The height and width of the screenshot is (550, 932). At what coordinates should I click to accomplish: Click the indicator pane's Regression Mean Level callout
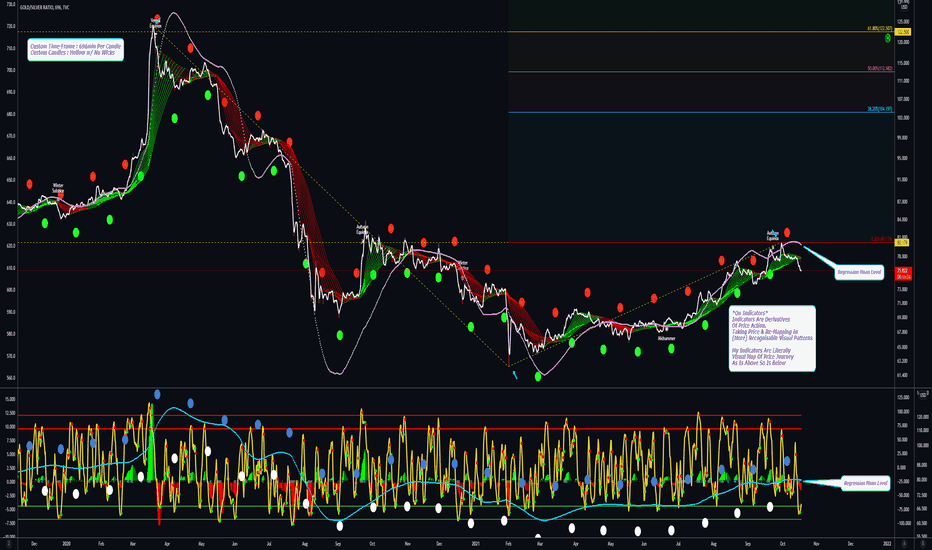pyautogui.click(x=865, y=483)
